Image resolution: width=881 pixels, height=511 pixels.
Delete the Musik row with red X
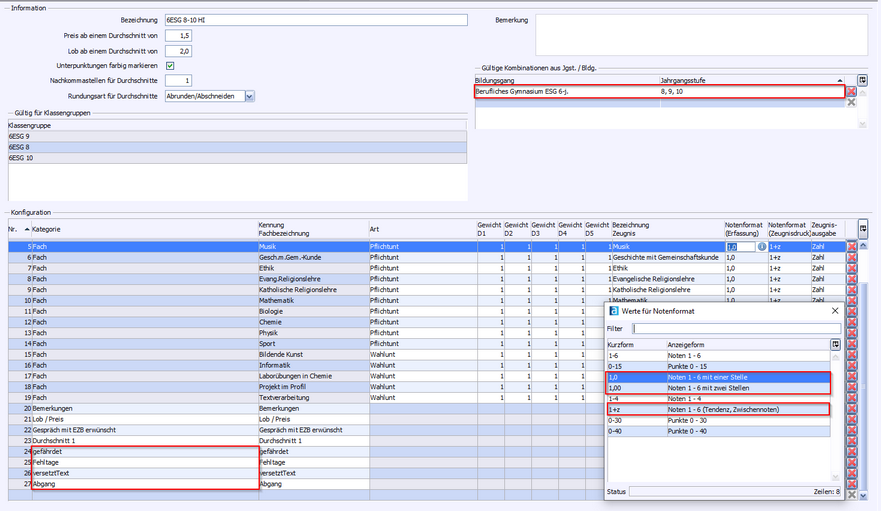pos(852,246)
